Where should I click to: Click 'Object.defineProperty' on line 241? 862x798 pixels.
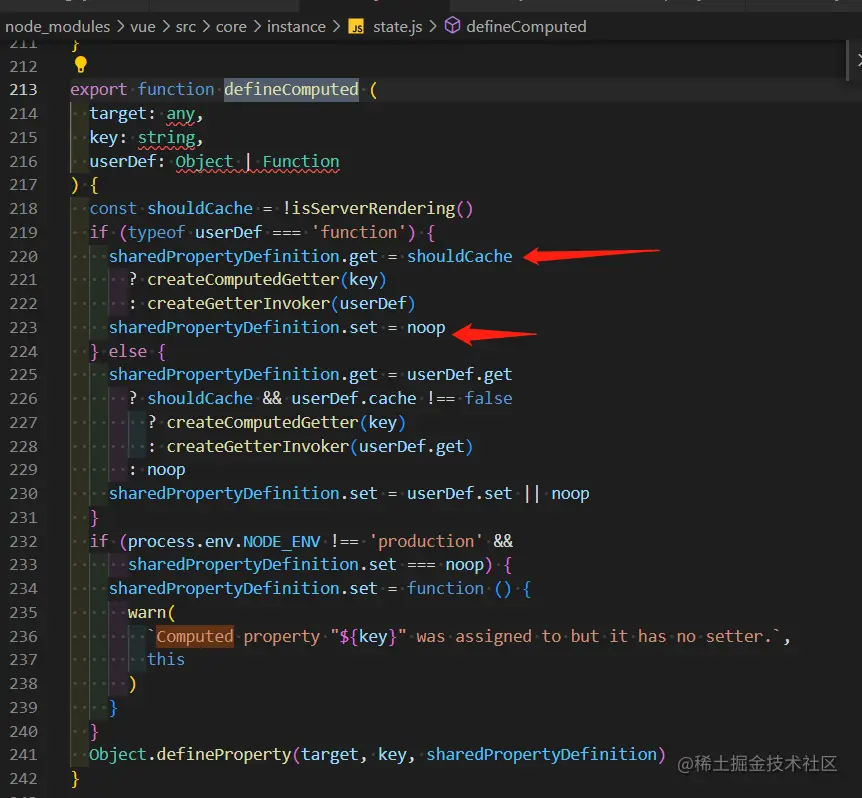pyautogui.click(x=190, y=755)
